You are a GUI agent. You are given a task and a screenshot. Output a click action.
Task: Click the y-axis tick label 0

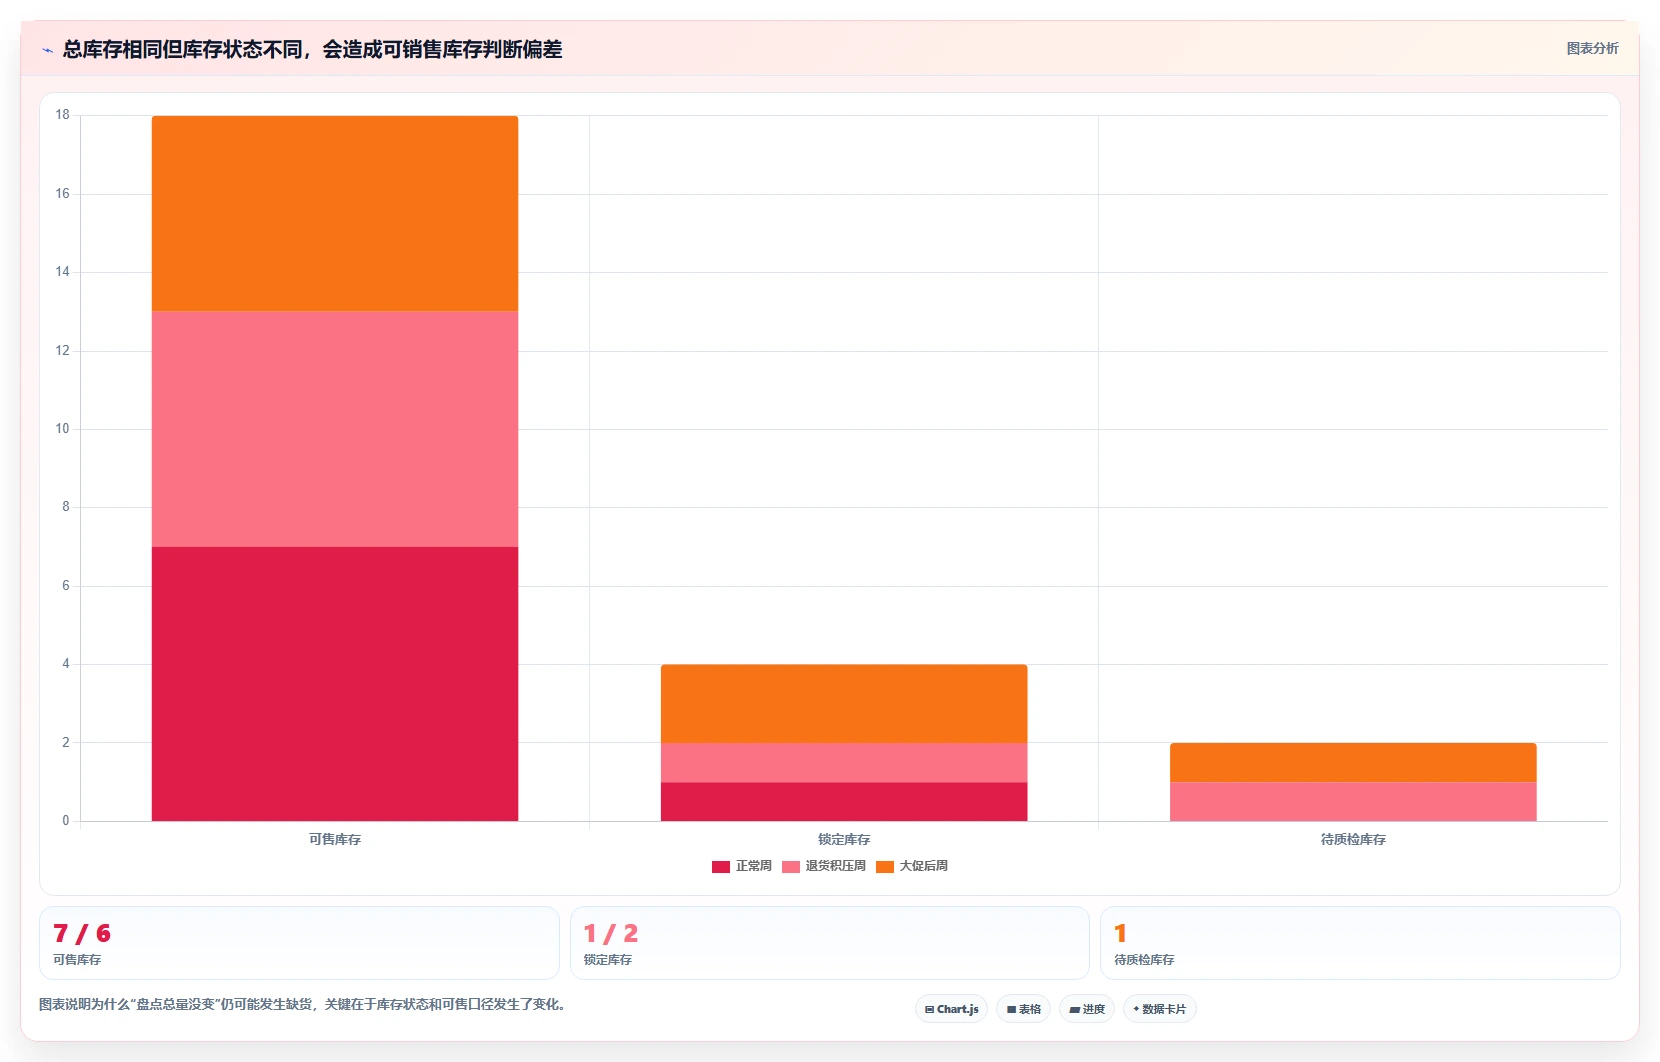click(x=66, y=821)
